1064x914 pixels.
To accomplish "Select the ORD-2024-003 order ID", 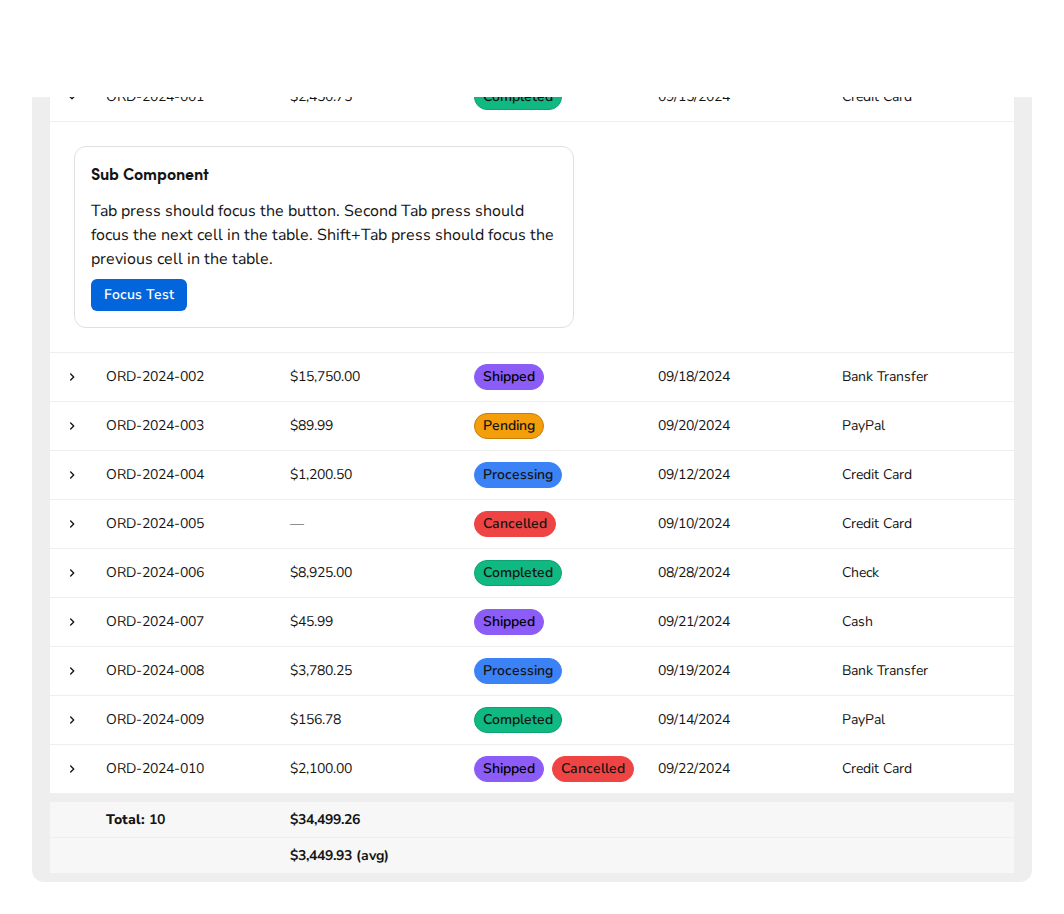I will pos(155,425).
